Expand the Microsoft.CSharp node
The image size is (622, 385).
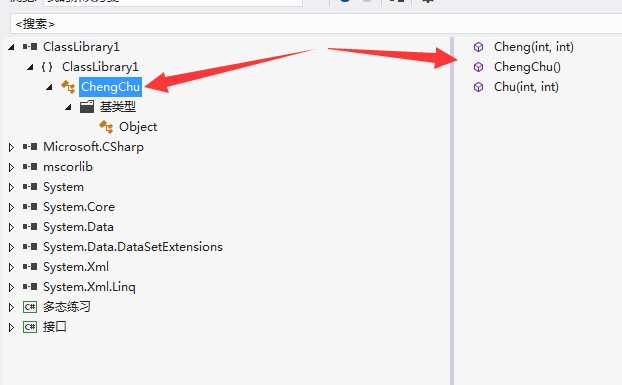[11, 147]
